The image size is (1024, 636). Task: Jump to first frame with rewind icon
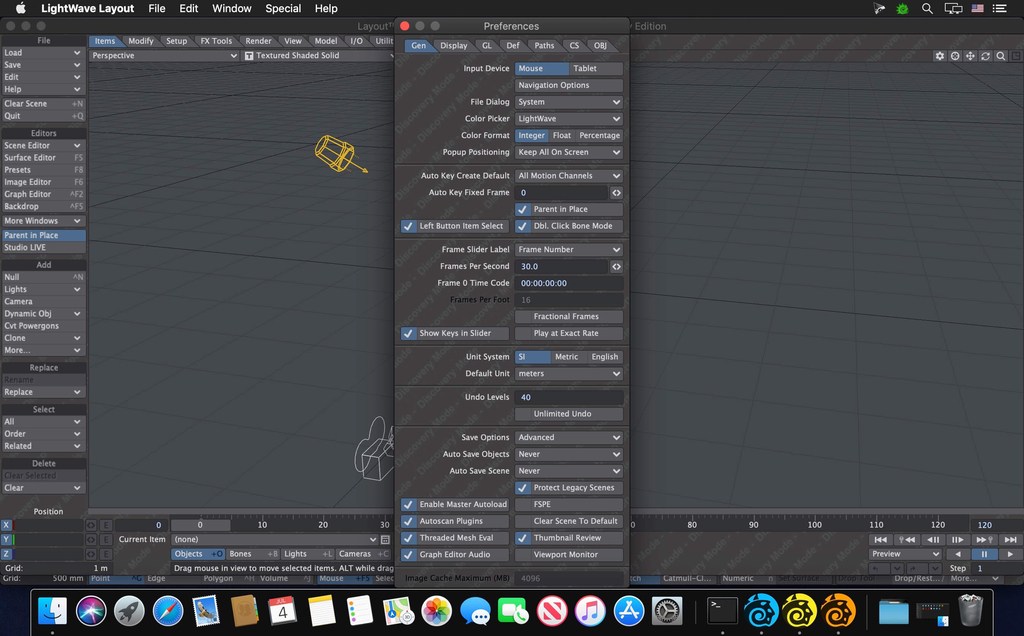coord(880,539)
